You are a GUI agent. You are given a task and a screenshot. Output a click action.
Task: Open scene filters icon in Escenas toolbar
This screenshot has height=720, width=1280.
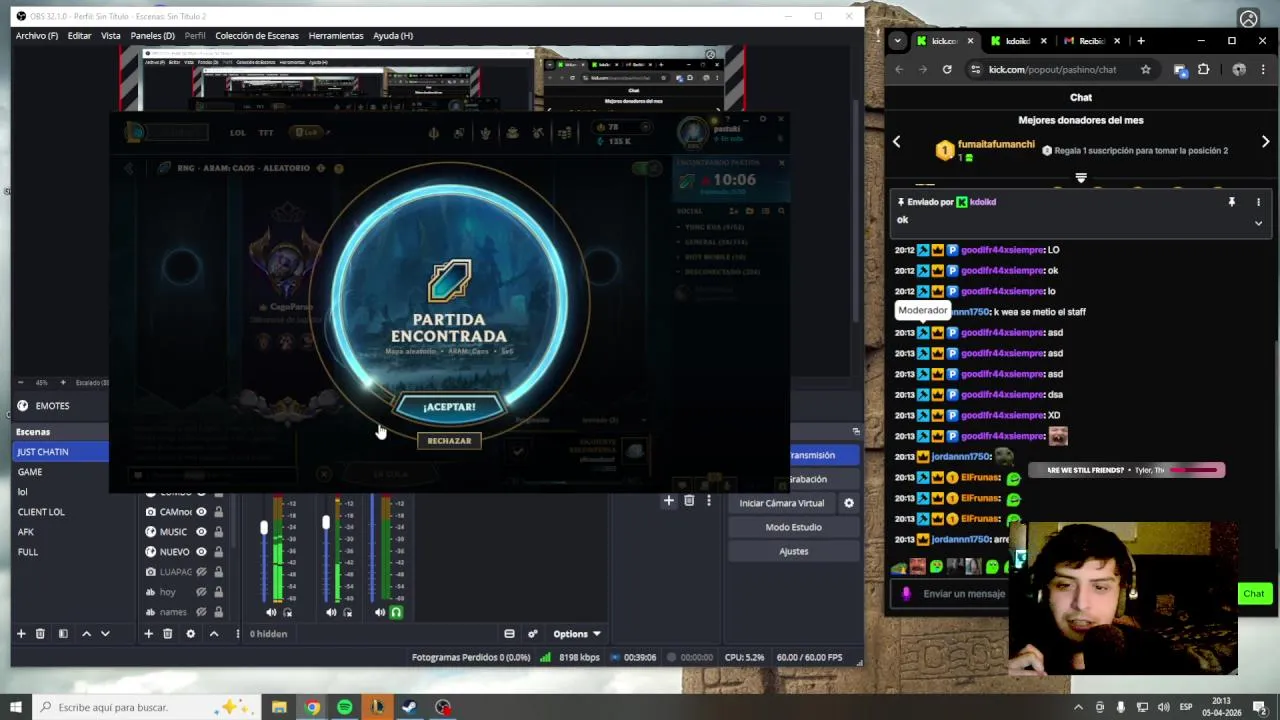[x=63, y=633]
